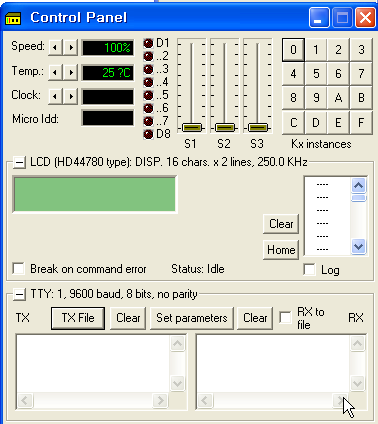Open Set parameters for TTY
This screenshot has width=378, height=424.
[192, 318]
